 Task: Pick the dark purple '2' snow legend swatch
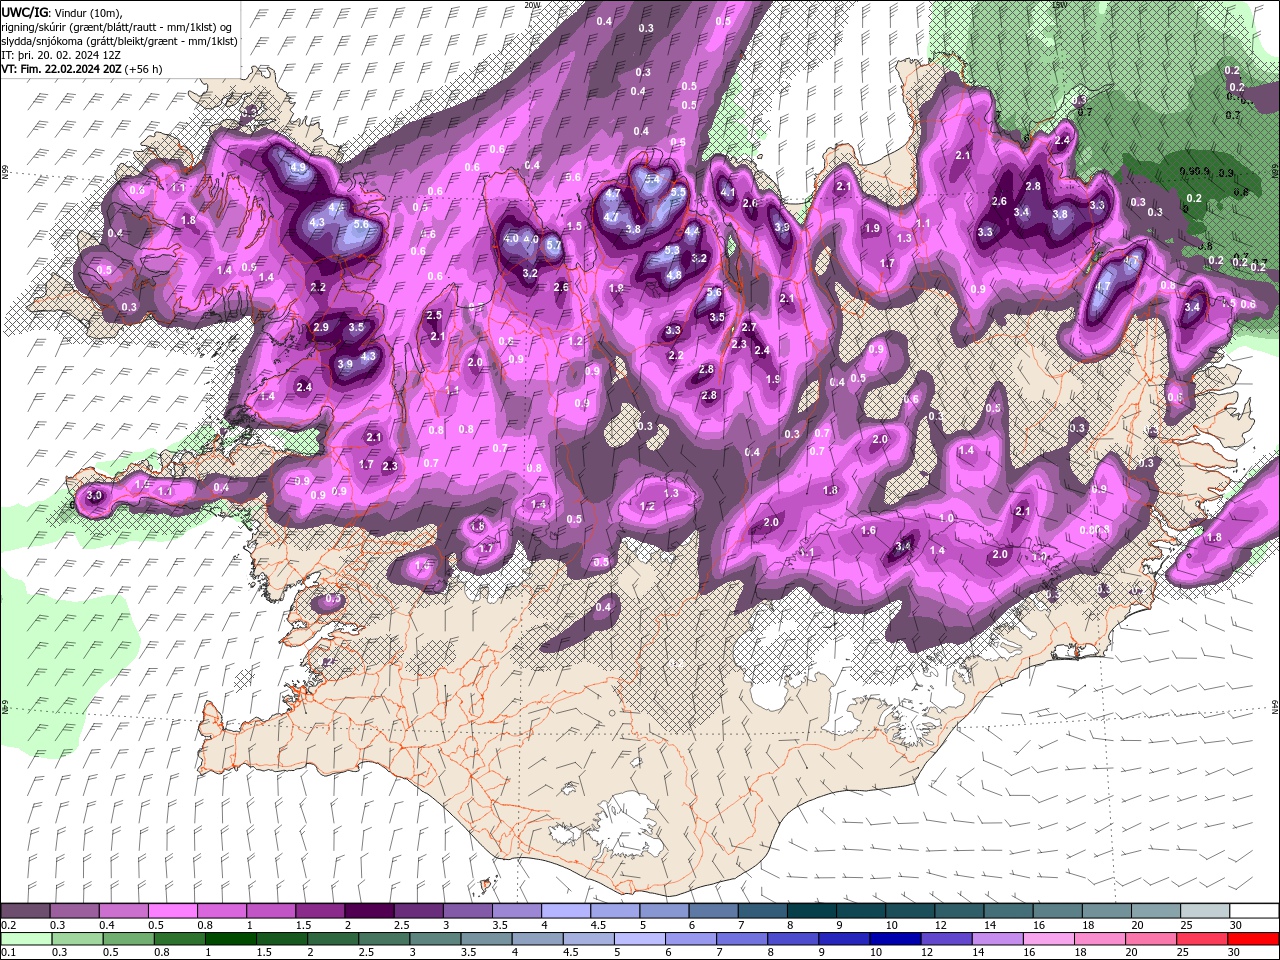pos(369,911)
